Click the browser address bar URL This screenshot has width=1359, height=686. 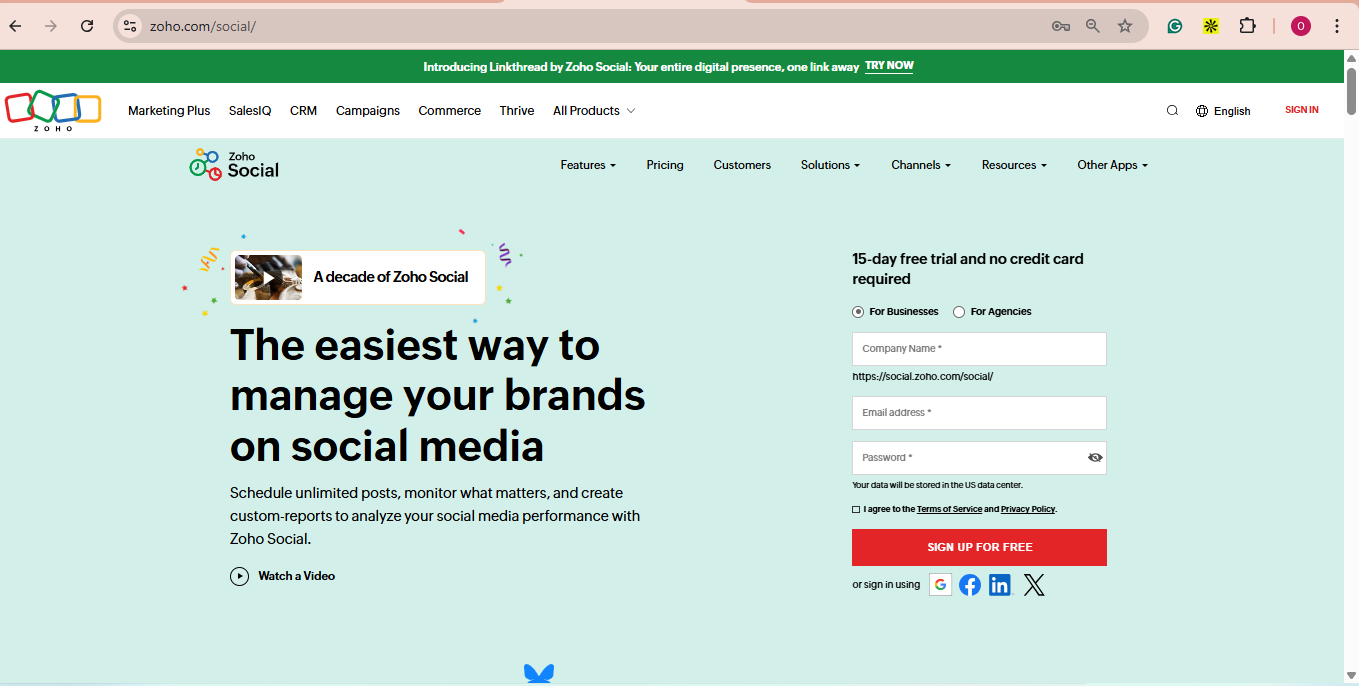point(203,26)
